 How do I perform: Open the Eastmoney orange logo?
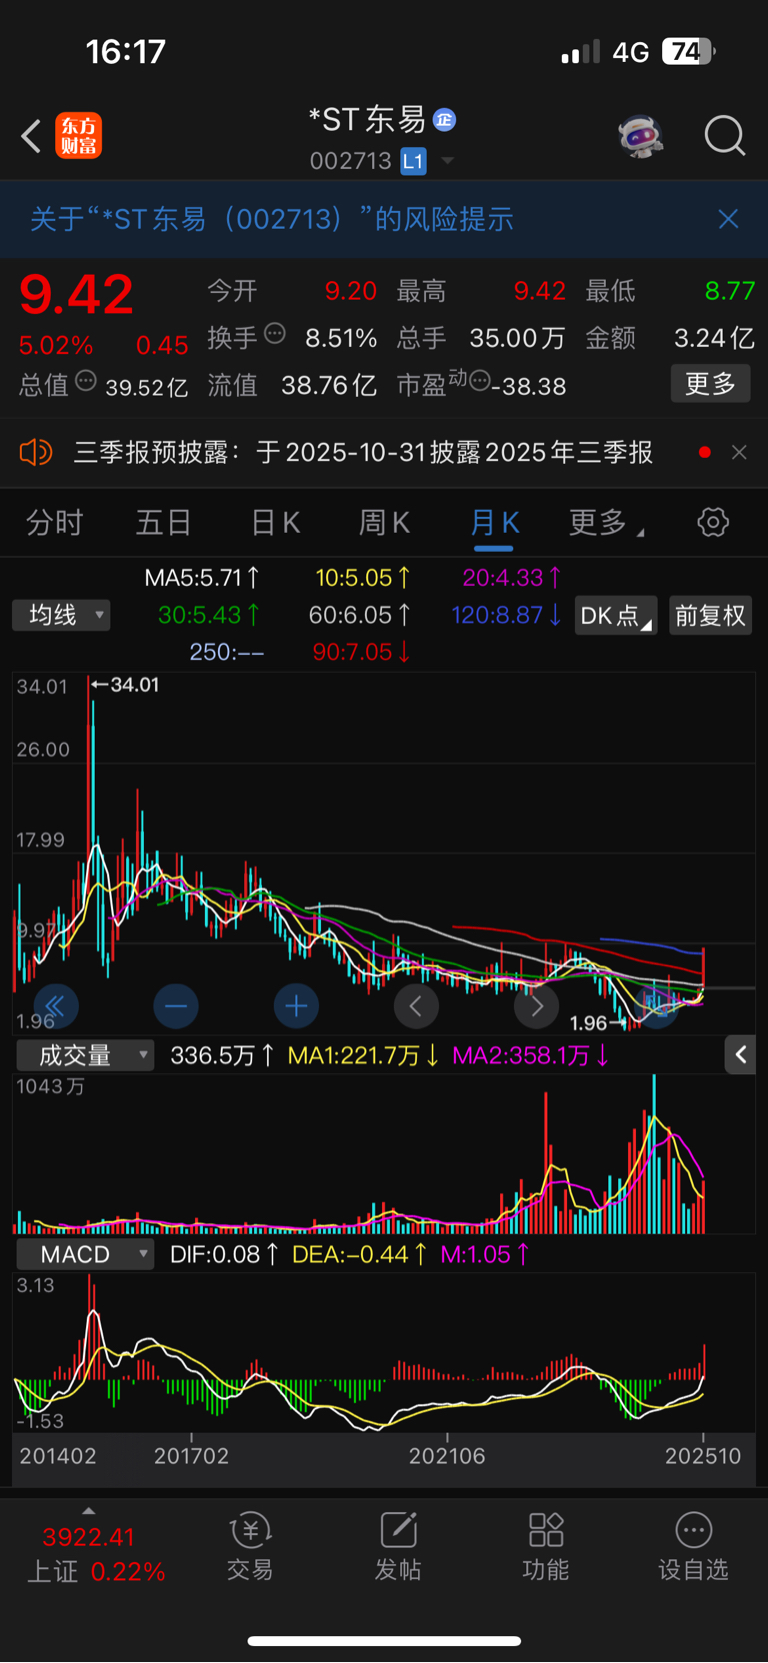click(x=79, y=136)
